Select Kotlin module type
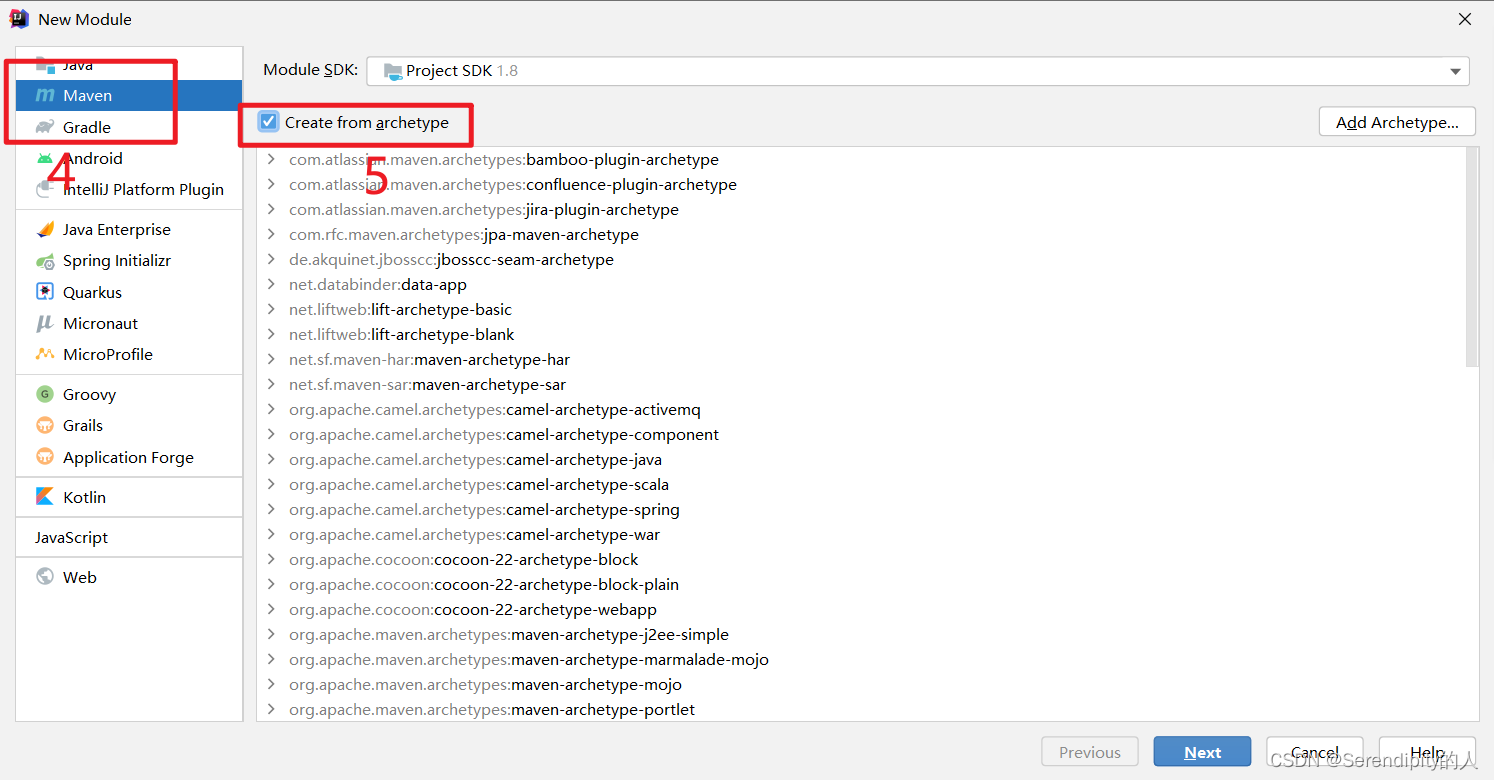This screenshot has width=1494, height=780. click(x=129, y=497)
